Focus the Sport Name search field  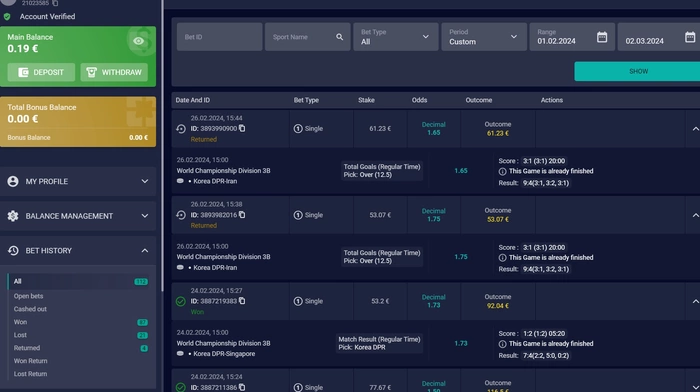[307, 37]
